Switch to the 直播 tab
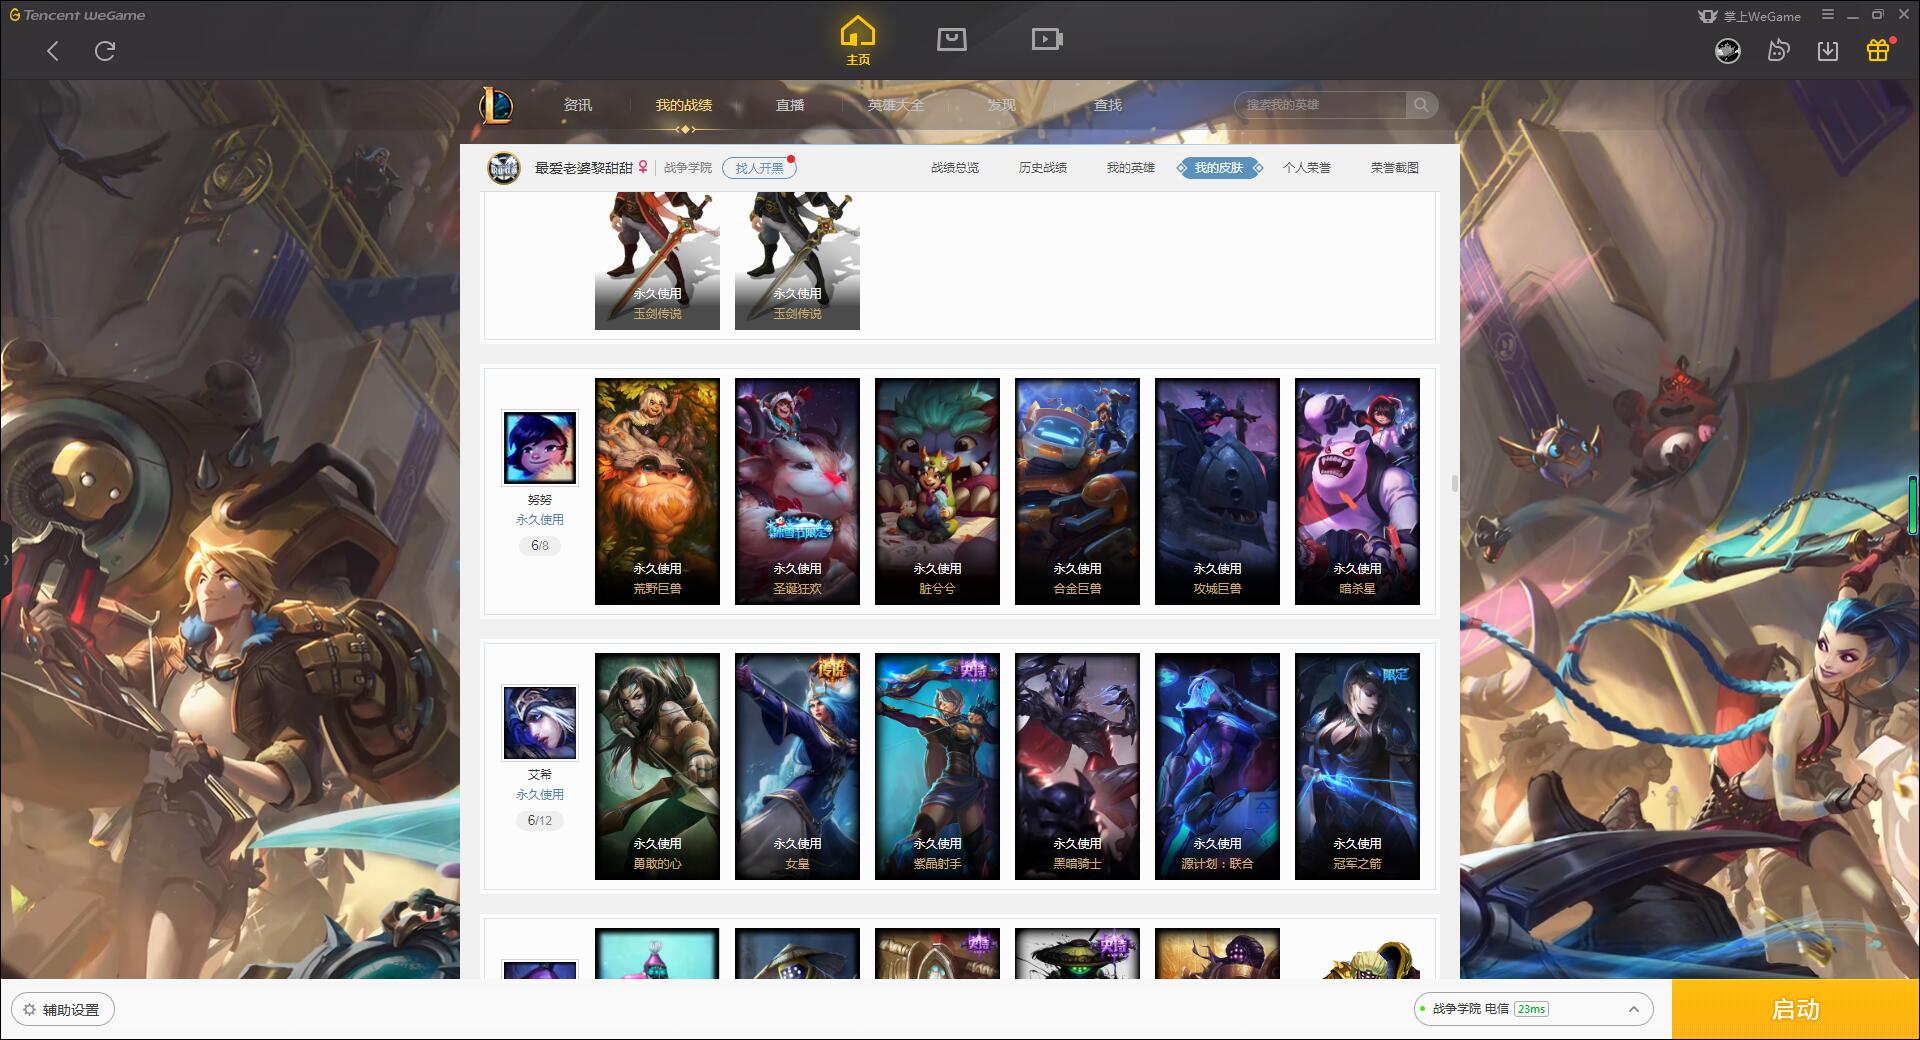 790,105
